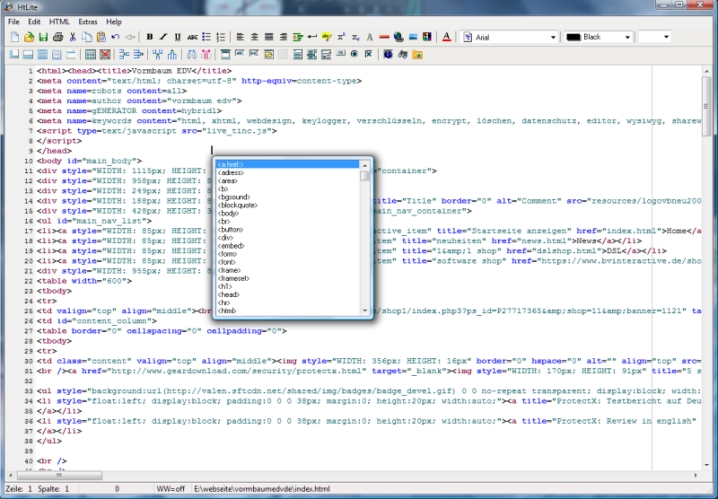This screenshot has height=499, width=718.
Task: Open the Arial font dropdown
Action: pyautogui.click(x=551, y=37)
